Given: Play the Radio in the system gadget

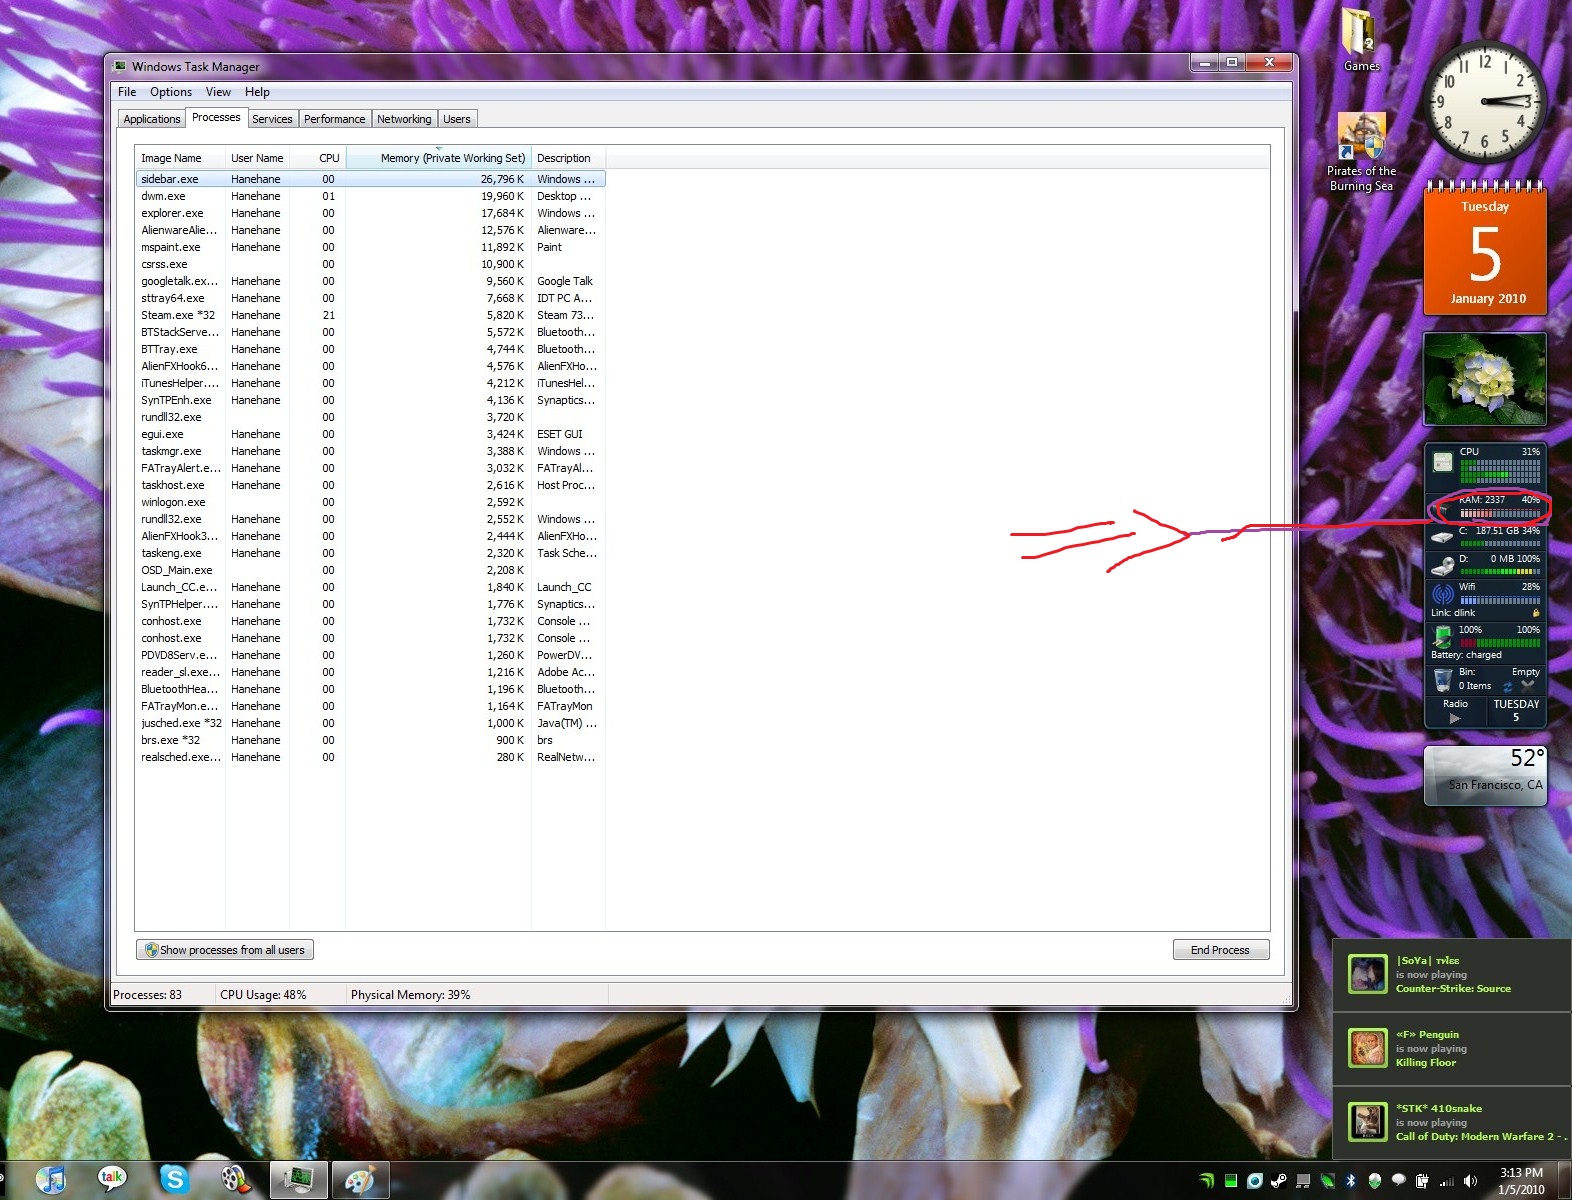Looking at the screenshot, I should (x=1455, y=718).
